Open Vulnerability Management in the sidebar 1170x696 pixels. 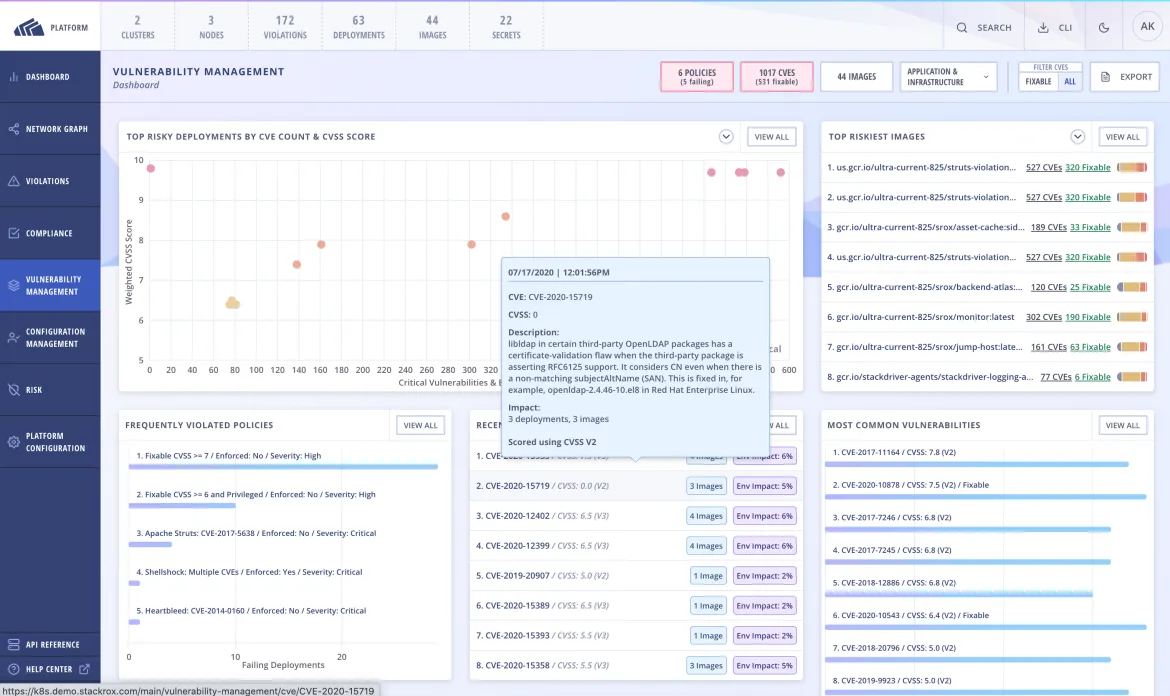tap(14, 285)
